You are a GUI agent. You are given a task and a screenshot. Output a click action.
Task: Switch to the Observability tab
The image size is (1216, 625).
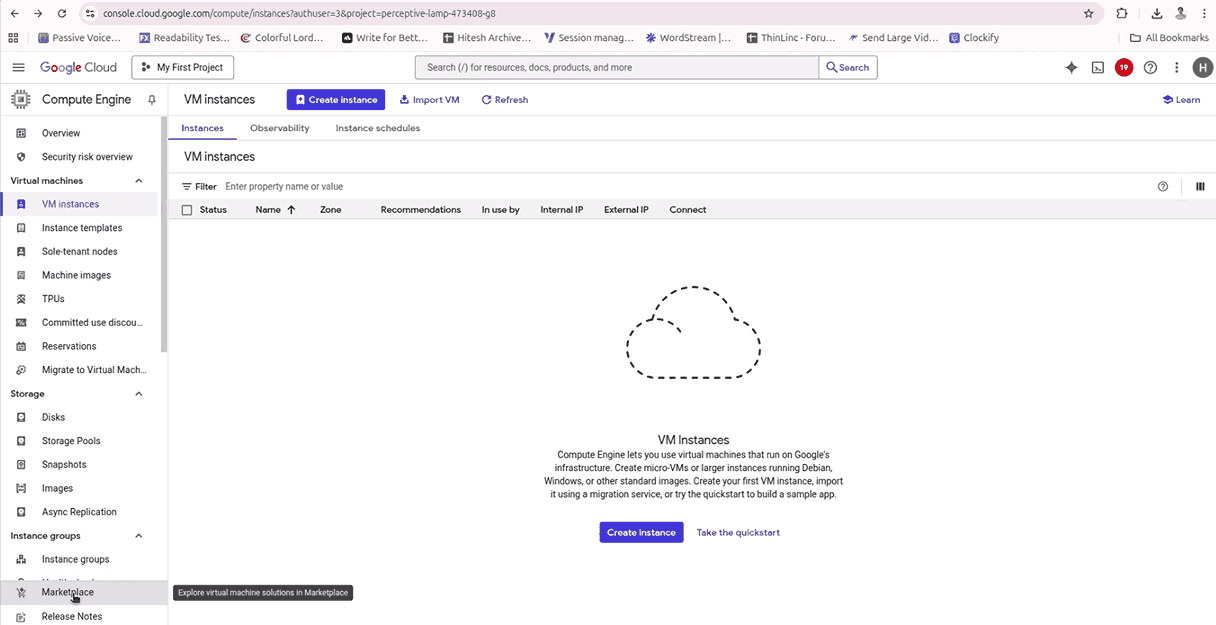279,128
